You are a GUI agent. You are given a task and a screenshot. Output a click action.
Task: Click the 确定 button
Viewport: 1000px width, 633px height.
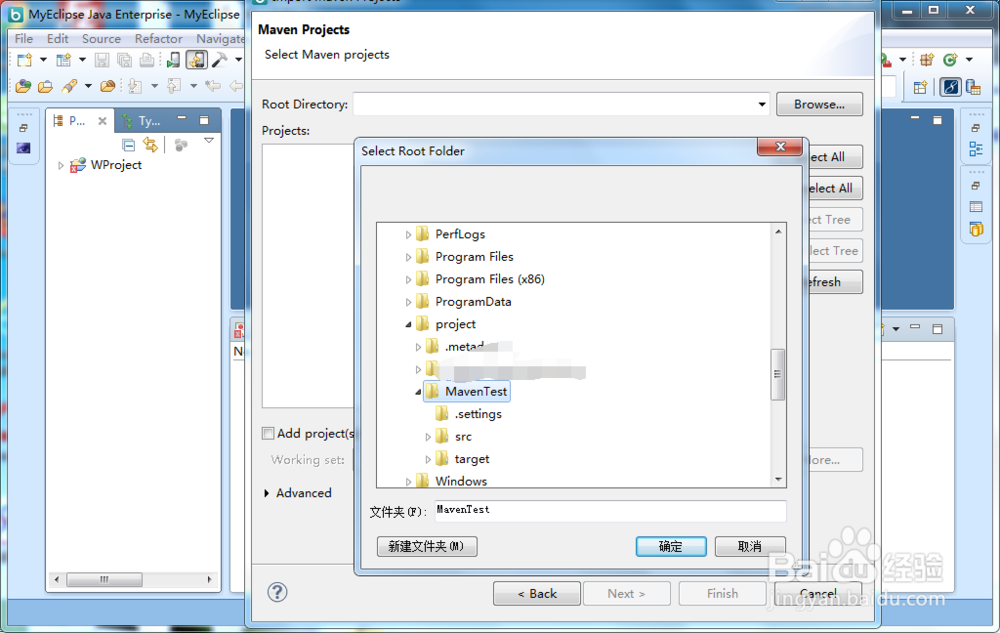[x=671, y=546]
